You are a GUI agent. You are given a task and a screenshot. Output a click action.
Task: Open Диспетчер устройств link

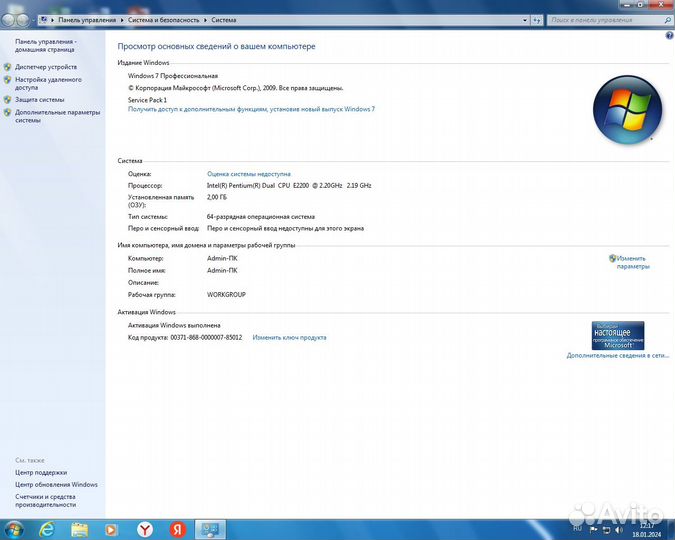(x=46, y=67)
